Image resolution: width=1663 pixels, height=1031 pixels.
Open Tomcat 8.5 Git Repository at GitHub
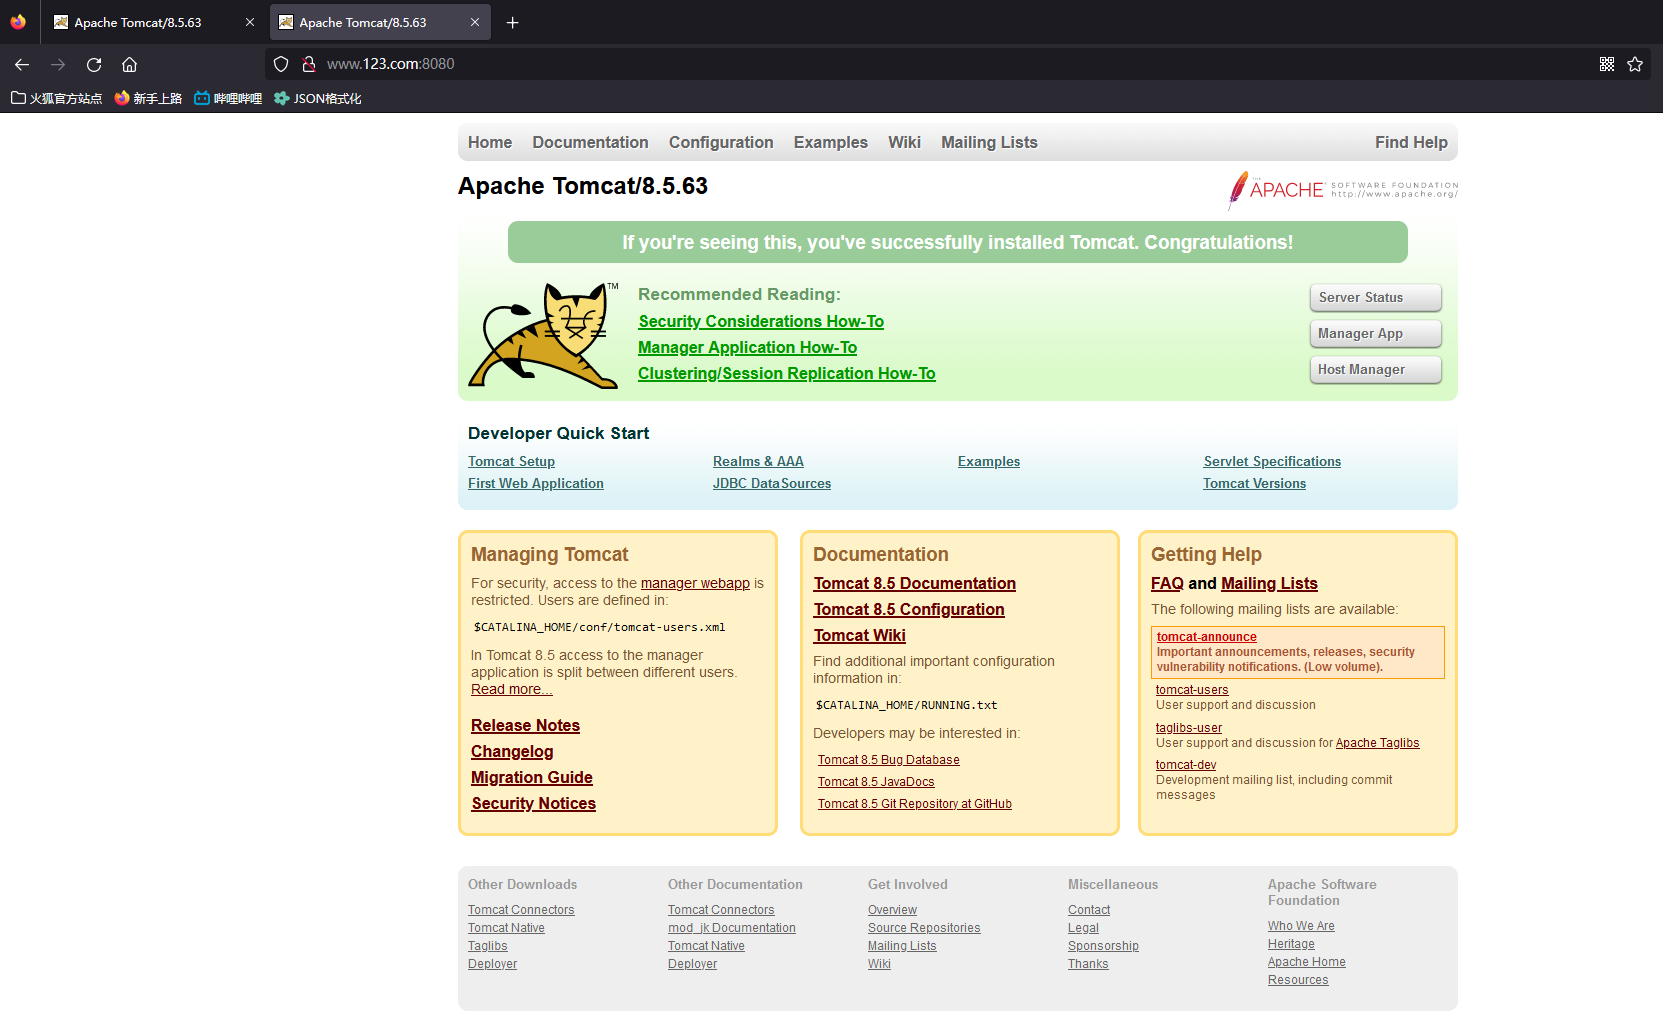[914, 804]
